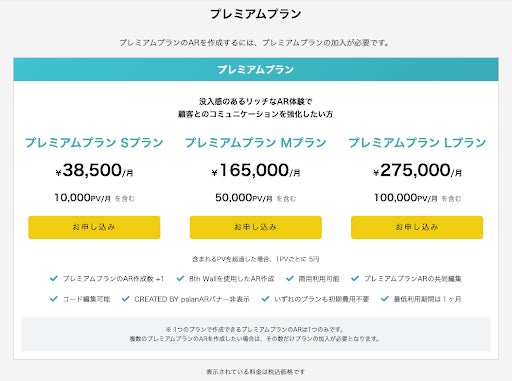The image size is (512, 381).
Task: Click the ¥38,500/月 price text
Action: pos(94,170)
